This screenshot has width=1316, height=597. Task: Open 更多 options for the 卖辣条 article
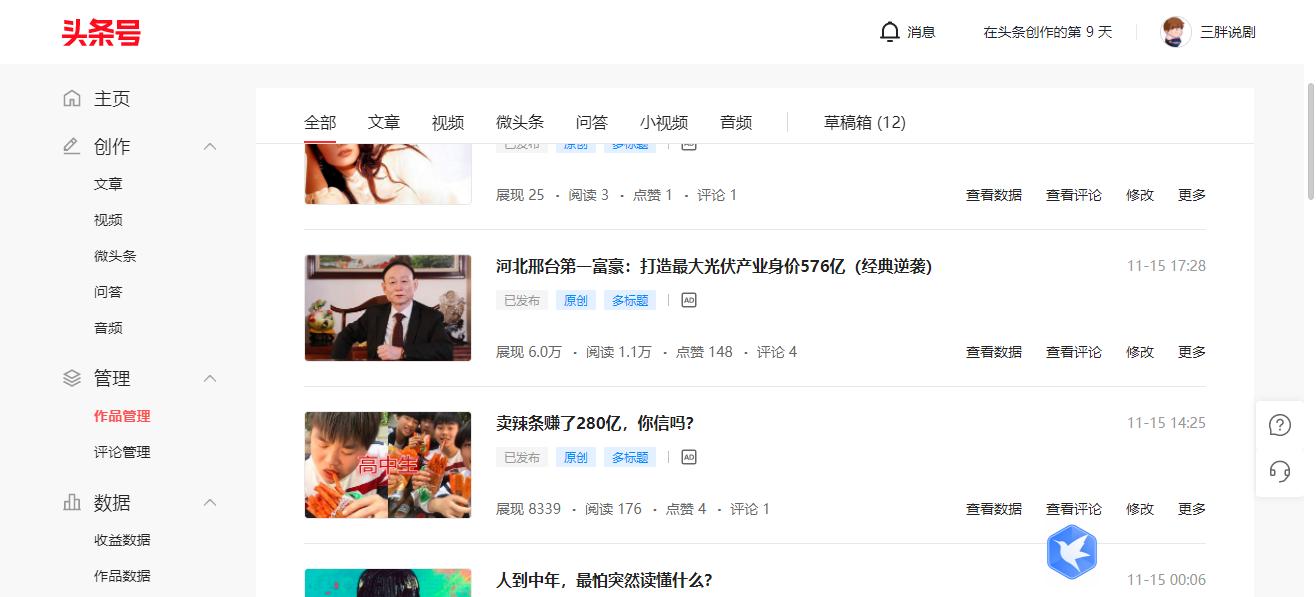(1190, 508)
